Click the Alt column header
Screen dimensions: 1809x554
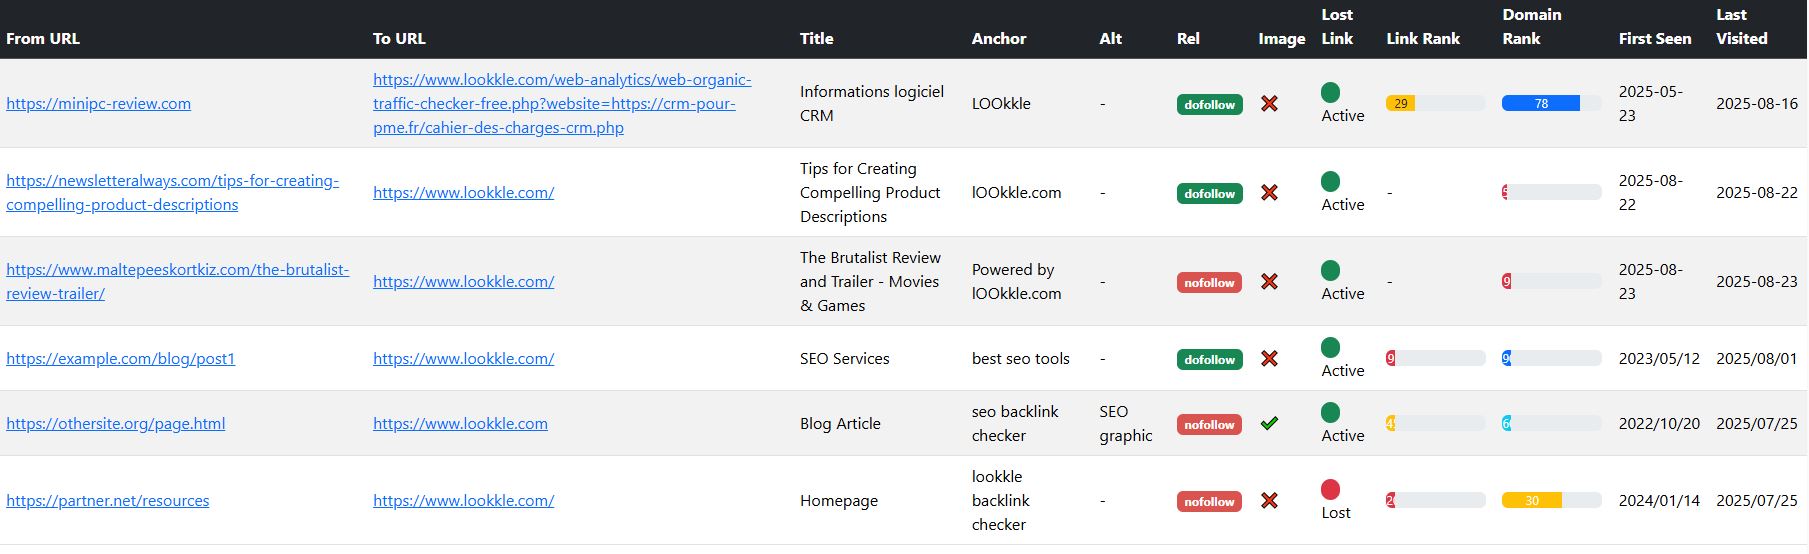point(1110,38)
